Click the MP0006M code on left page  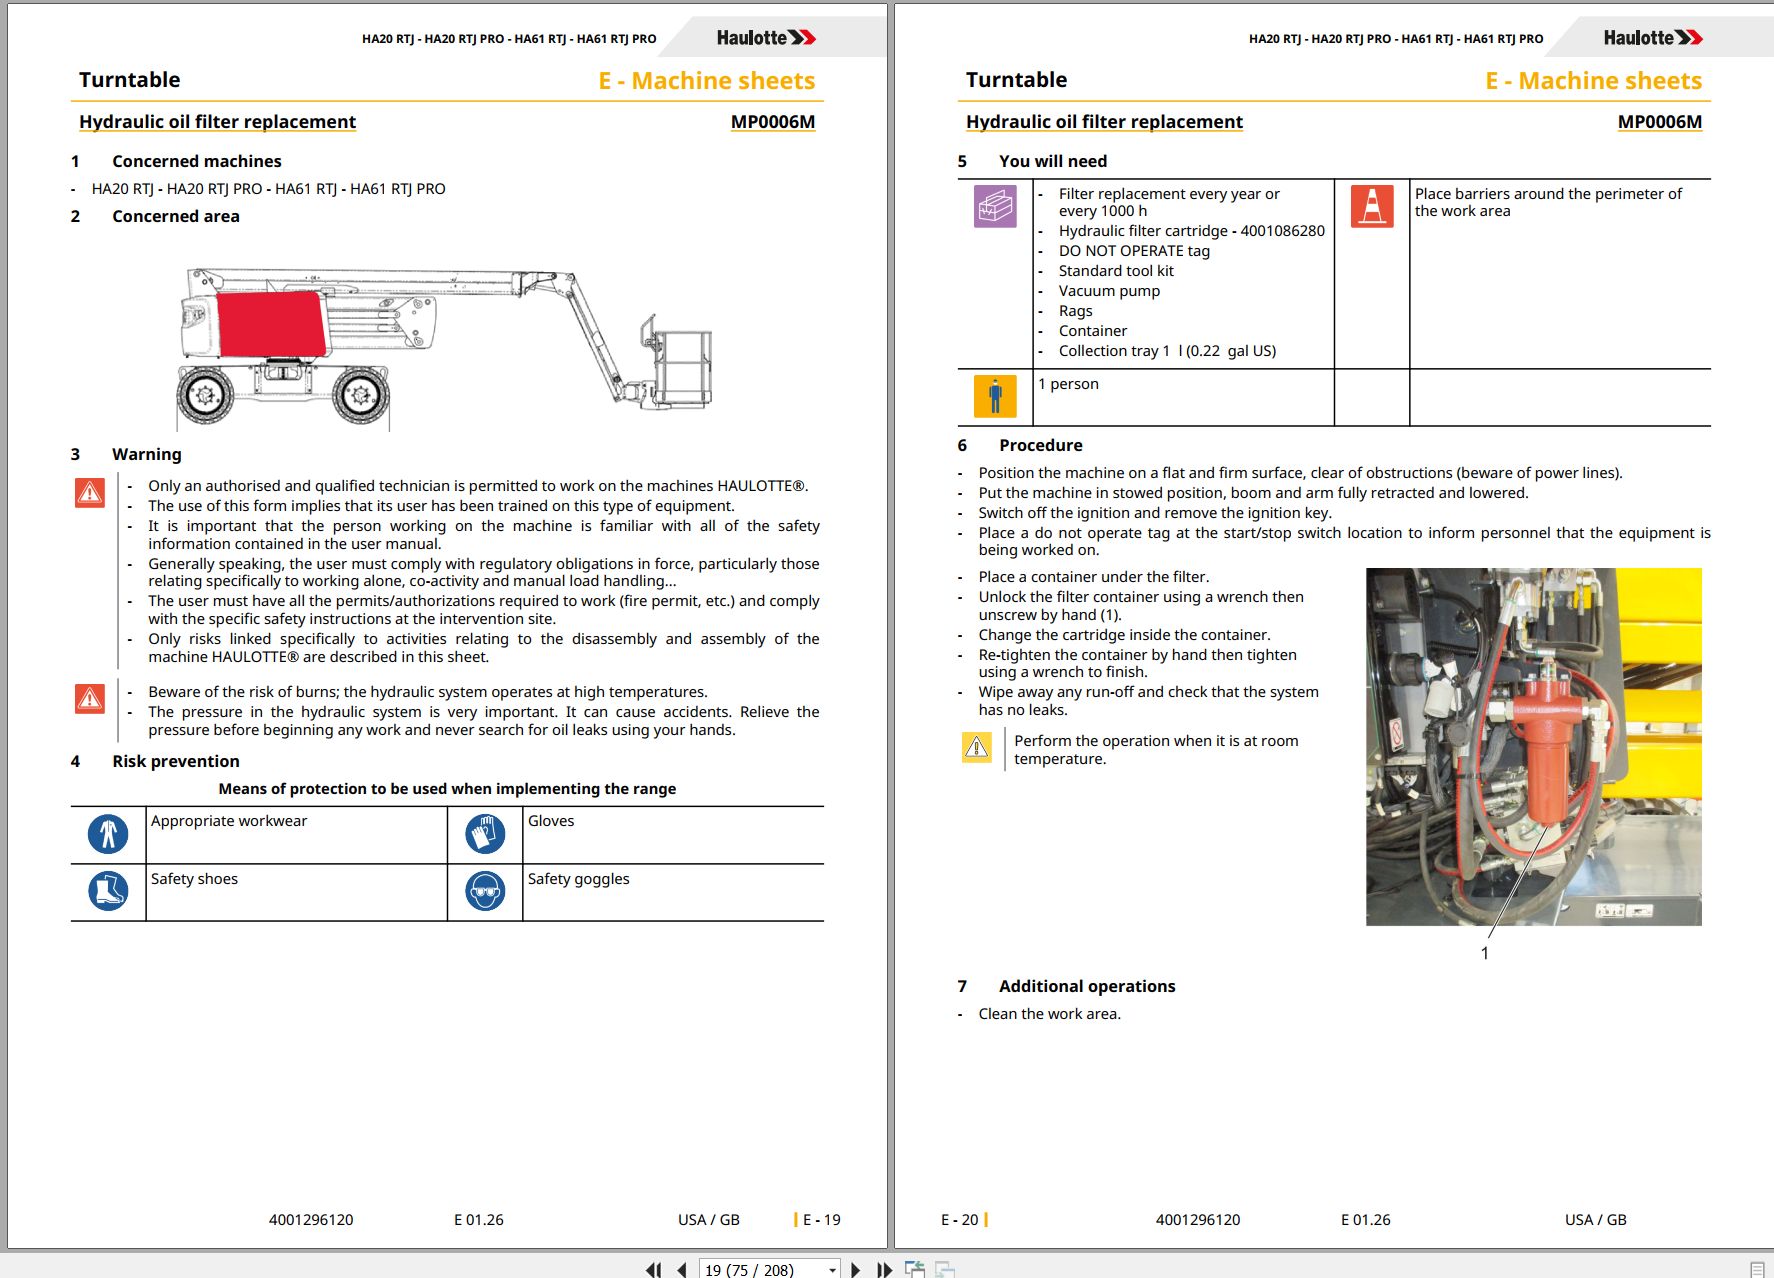[x=773, y=122]
